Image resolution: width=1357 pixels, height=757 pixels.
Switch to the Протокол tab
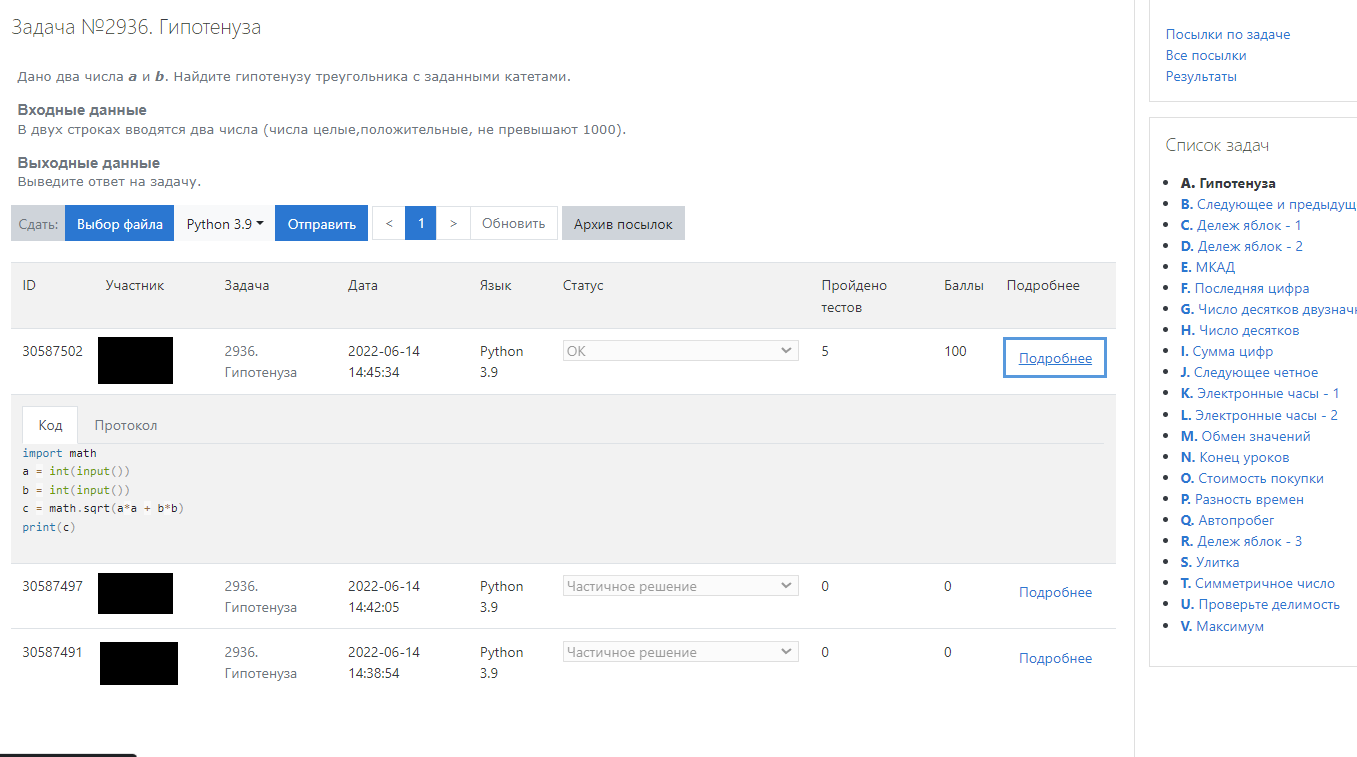click(126, 425)
